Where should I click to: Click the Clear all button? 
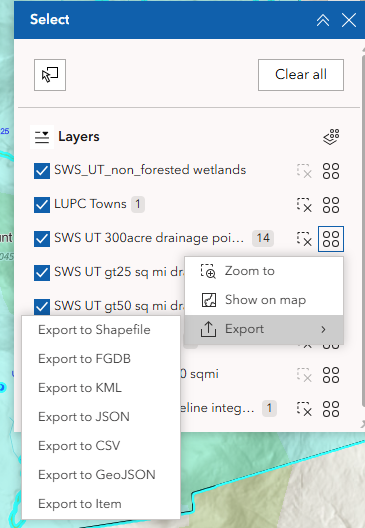(301, 75)
